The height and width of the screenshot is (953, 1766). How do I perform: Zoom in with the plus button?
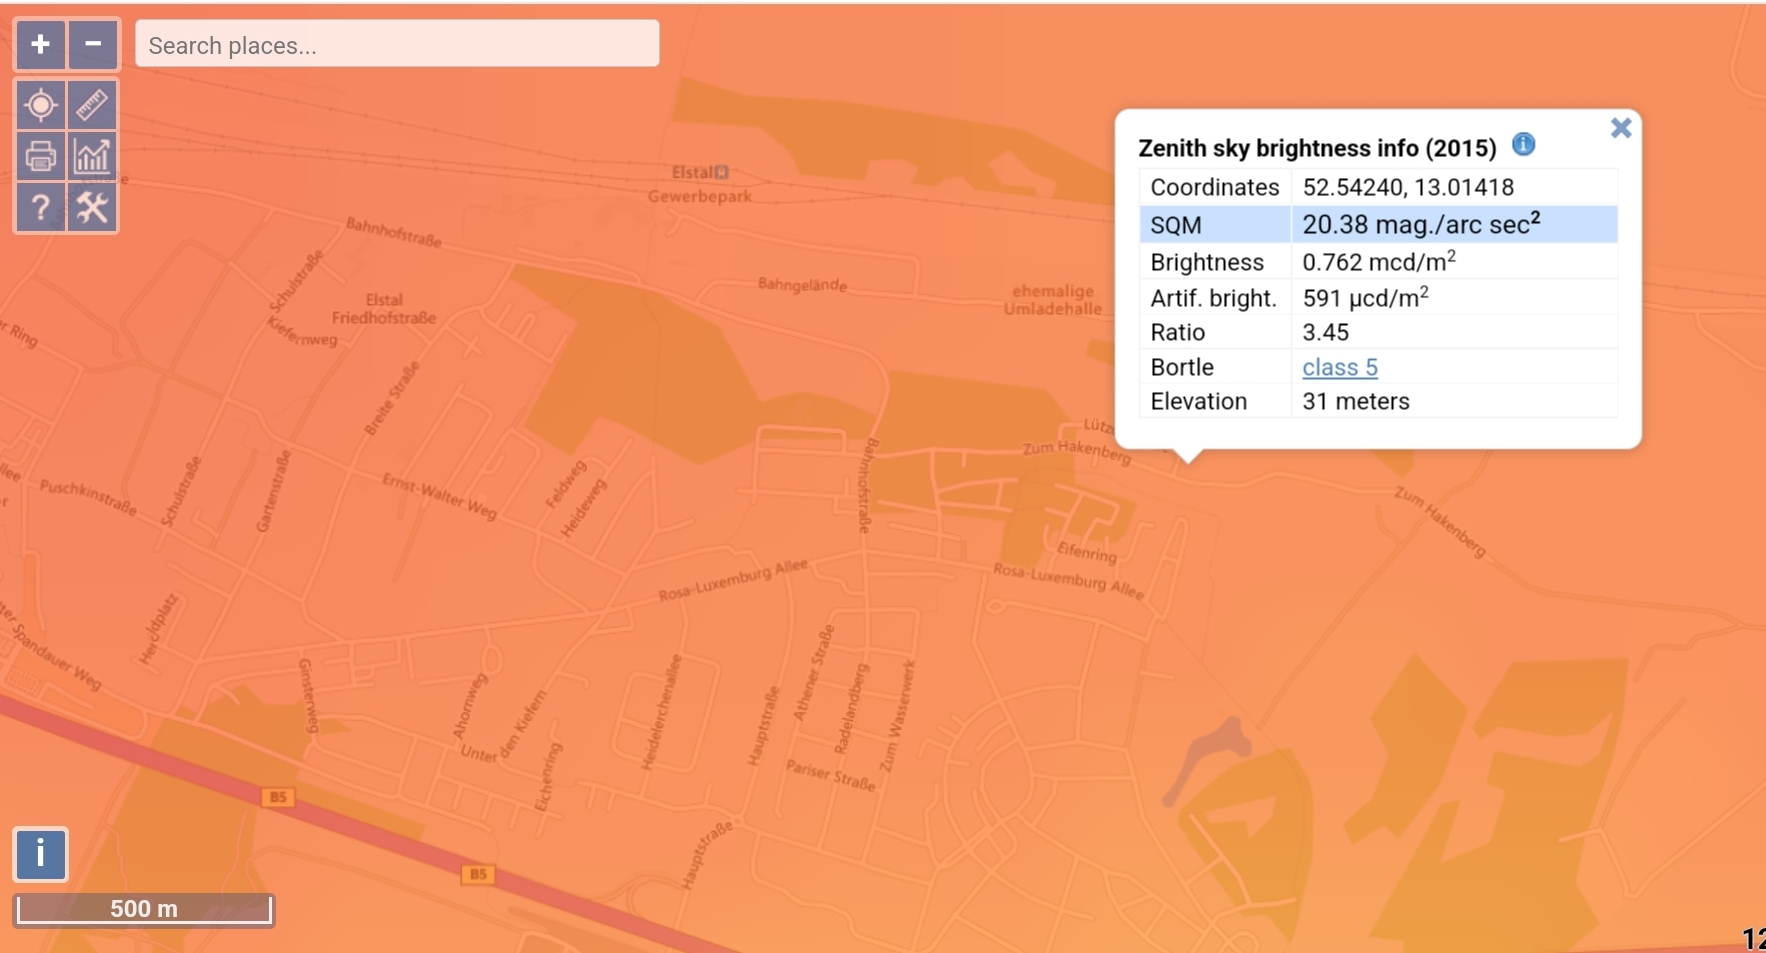[x=40, y=44]
